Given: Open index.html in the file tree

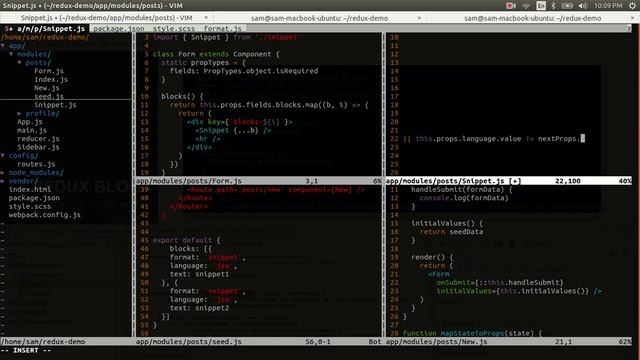Looking at the screenshot, I should pyautogui.click(x=30, y=189).
